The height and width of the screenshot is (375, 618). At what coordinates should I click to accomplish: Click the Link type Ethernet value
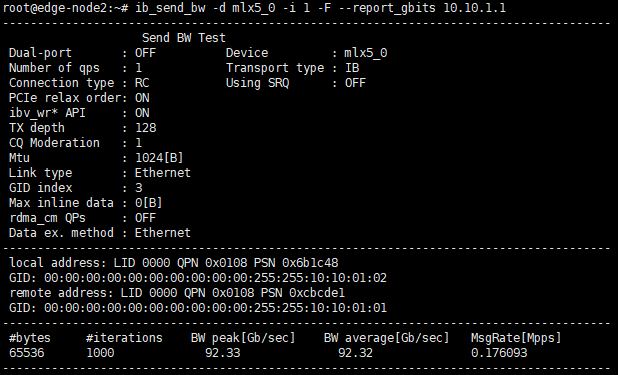coord(162,173)
